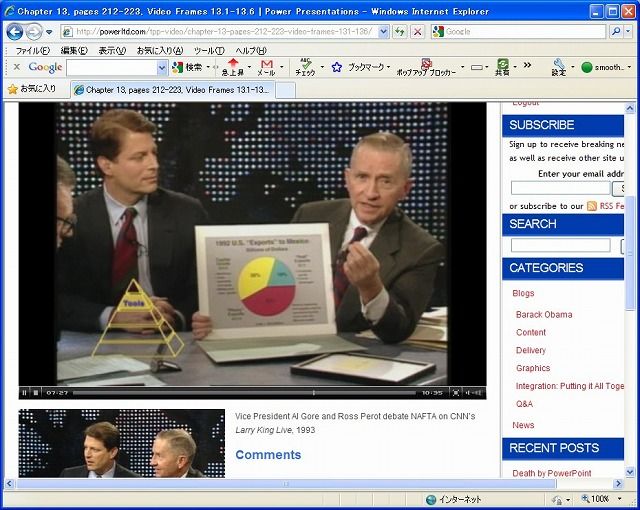
Task: Open the Death by PowerPoint post link
Action: point(552,473)
